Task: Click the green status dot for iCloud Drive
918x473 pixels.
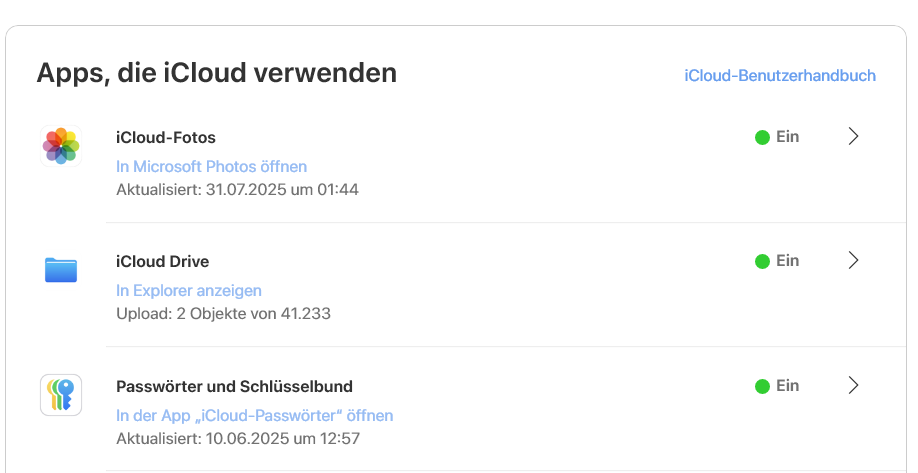Action: (762, 261)
